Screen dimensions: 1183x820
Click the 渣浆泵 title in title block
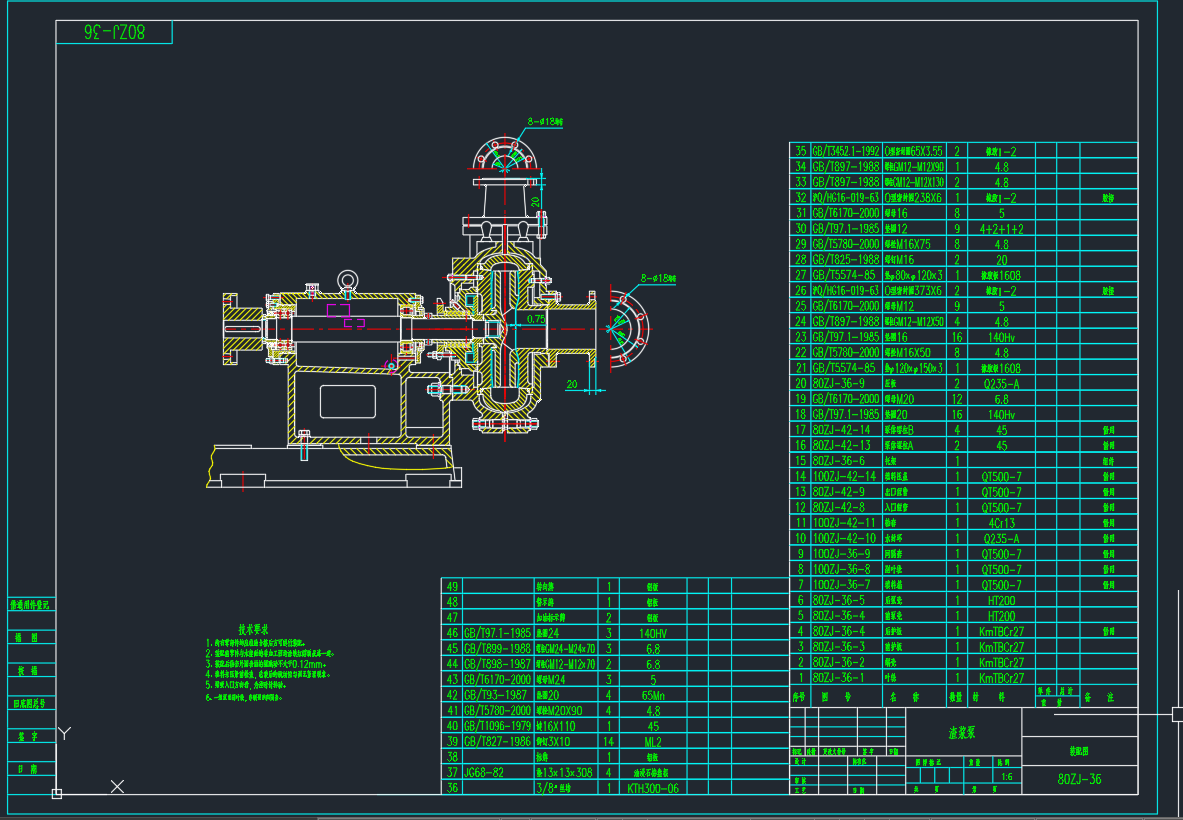pos(962,733)
